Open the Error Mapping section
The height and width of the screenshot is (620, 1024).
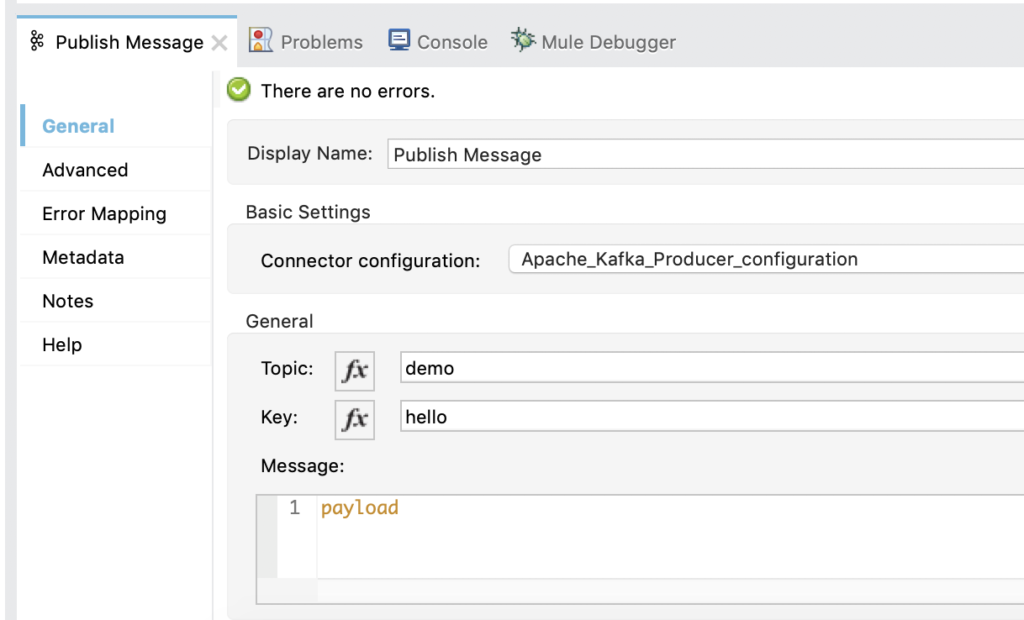[104, 214]
